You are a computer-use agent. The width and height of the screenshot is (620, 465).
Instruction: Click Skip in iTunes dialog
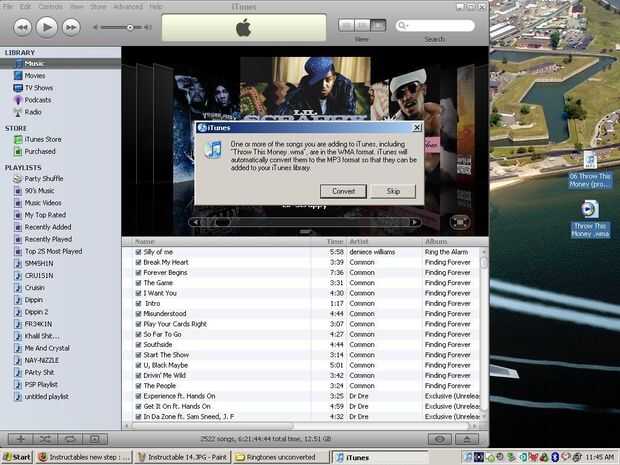click(393, 191)
